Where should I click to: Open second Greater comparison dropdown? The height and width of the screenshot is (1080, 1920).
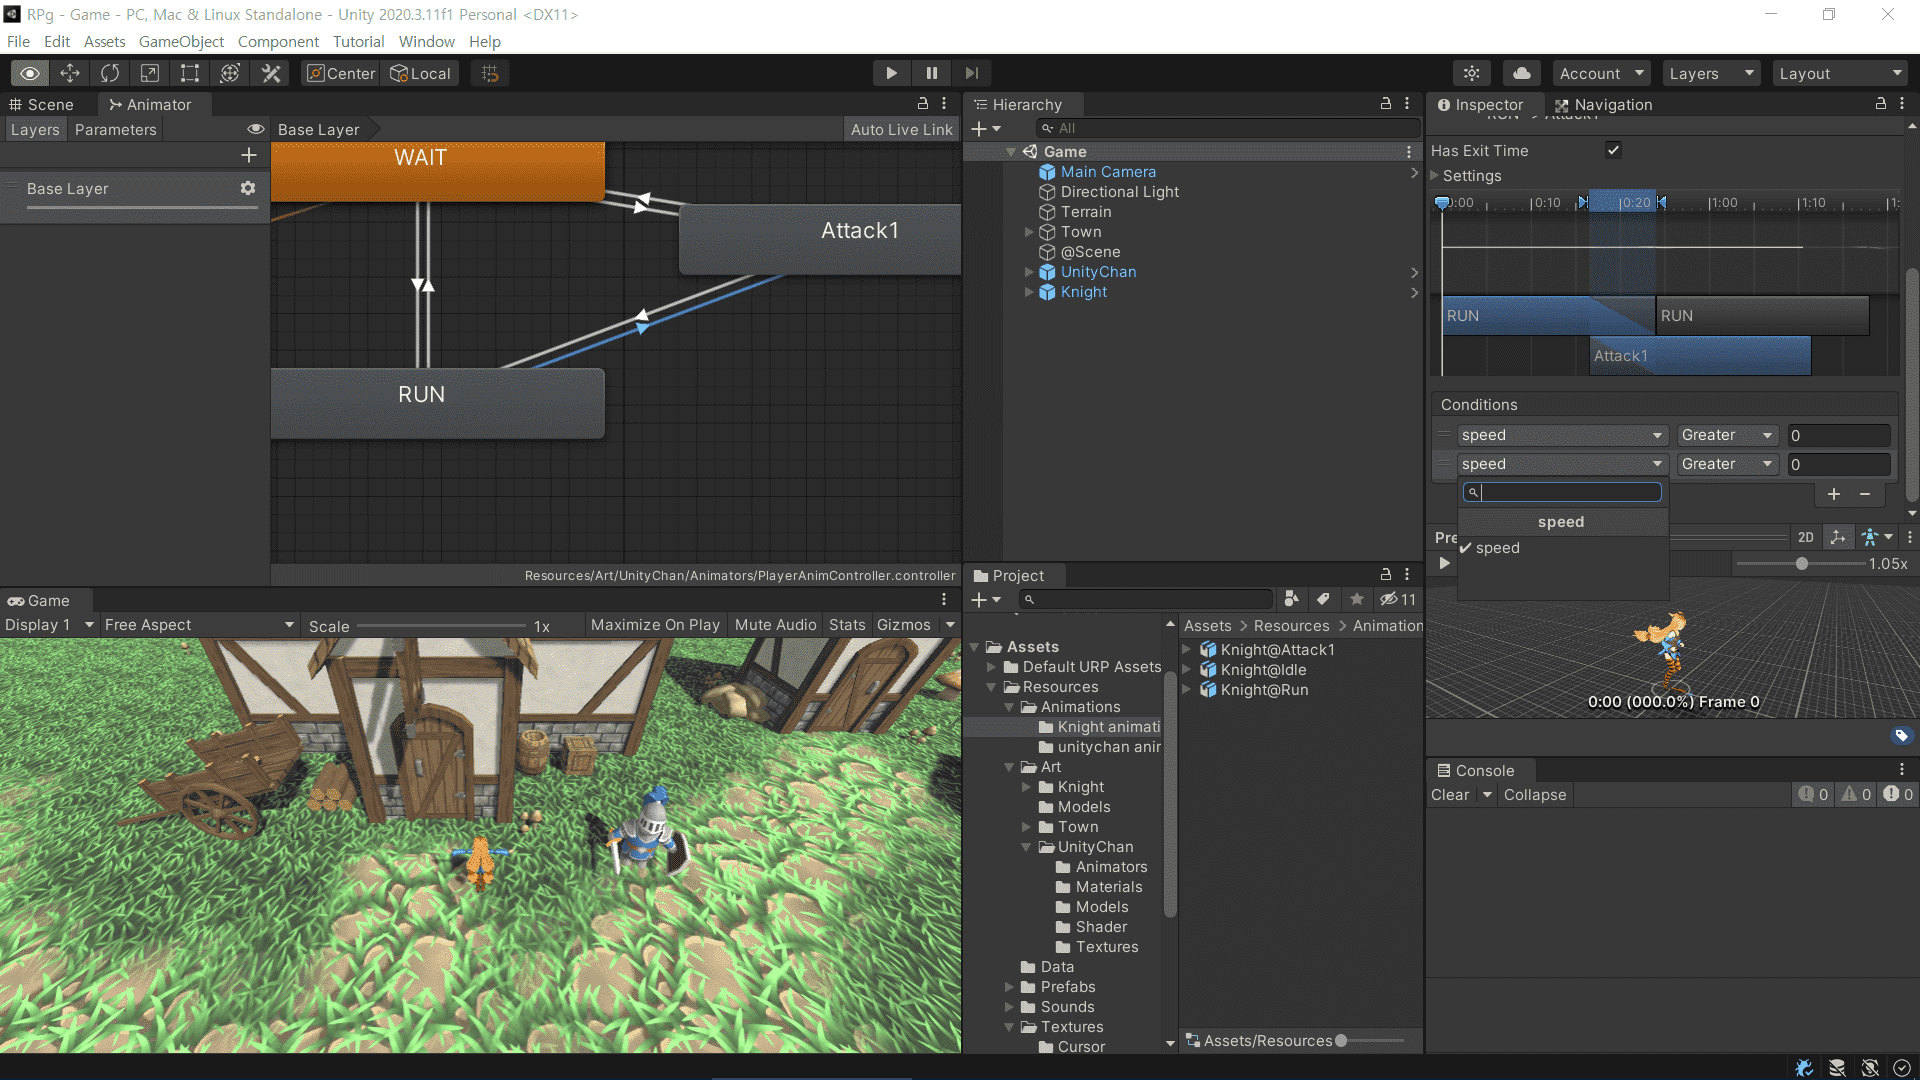pos(1727,464)
